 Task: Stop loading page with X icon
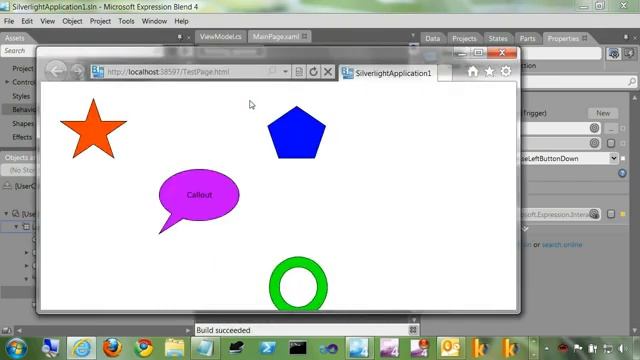click(328, 72)
